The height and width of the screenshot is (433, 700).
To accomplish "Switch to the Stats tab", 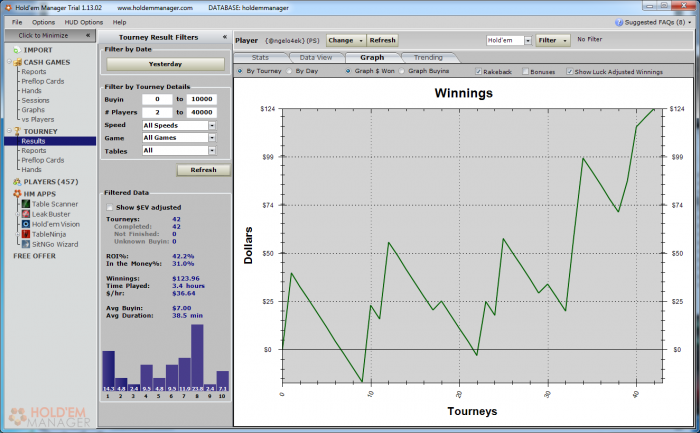I will (x=260, y=58).
